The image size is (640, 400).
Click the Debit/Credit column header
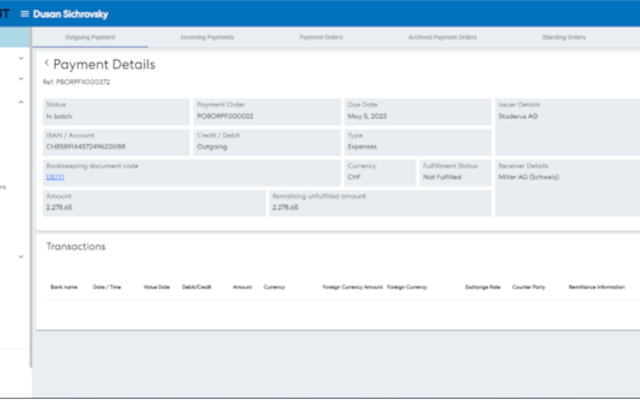pos(197,287)
